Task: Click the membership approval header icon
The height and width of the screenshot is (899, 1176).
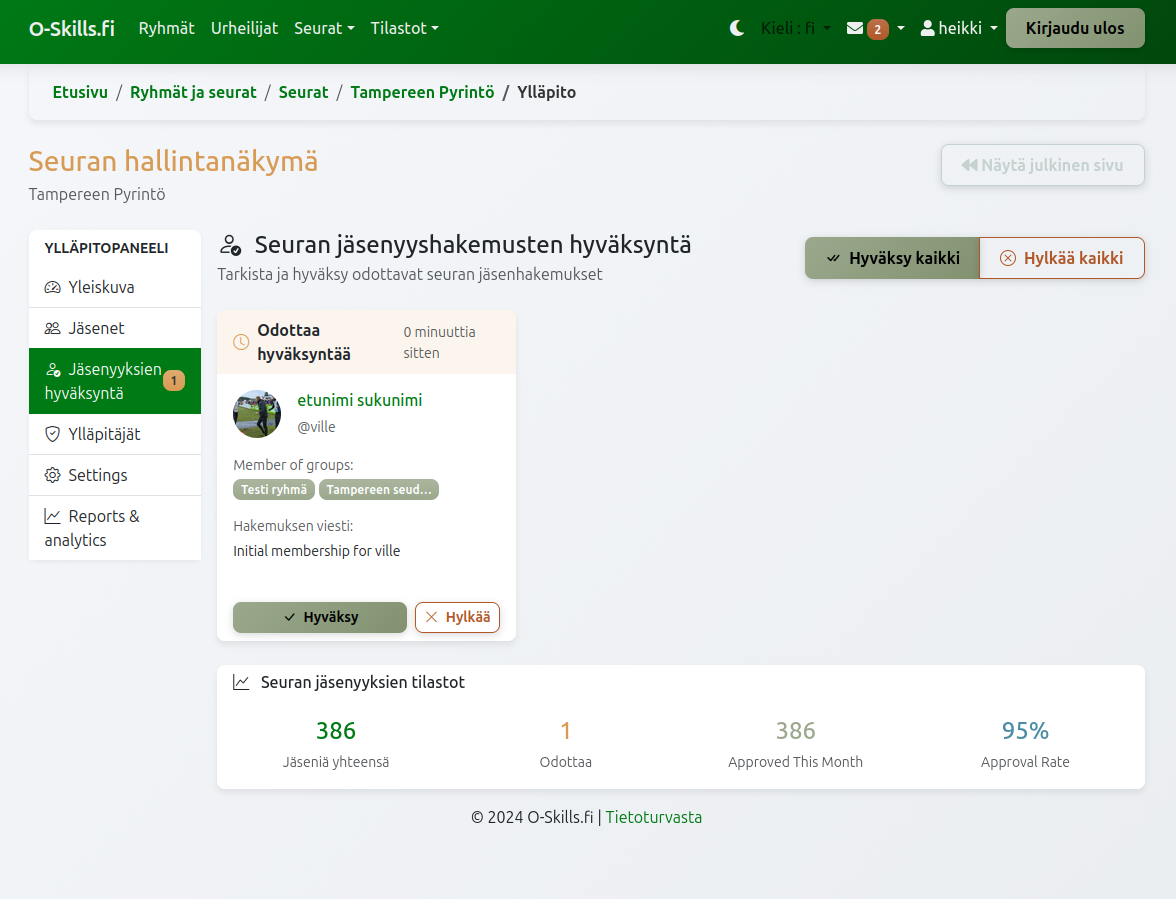Action: [x=231, y=242]
